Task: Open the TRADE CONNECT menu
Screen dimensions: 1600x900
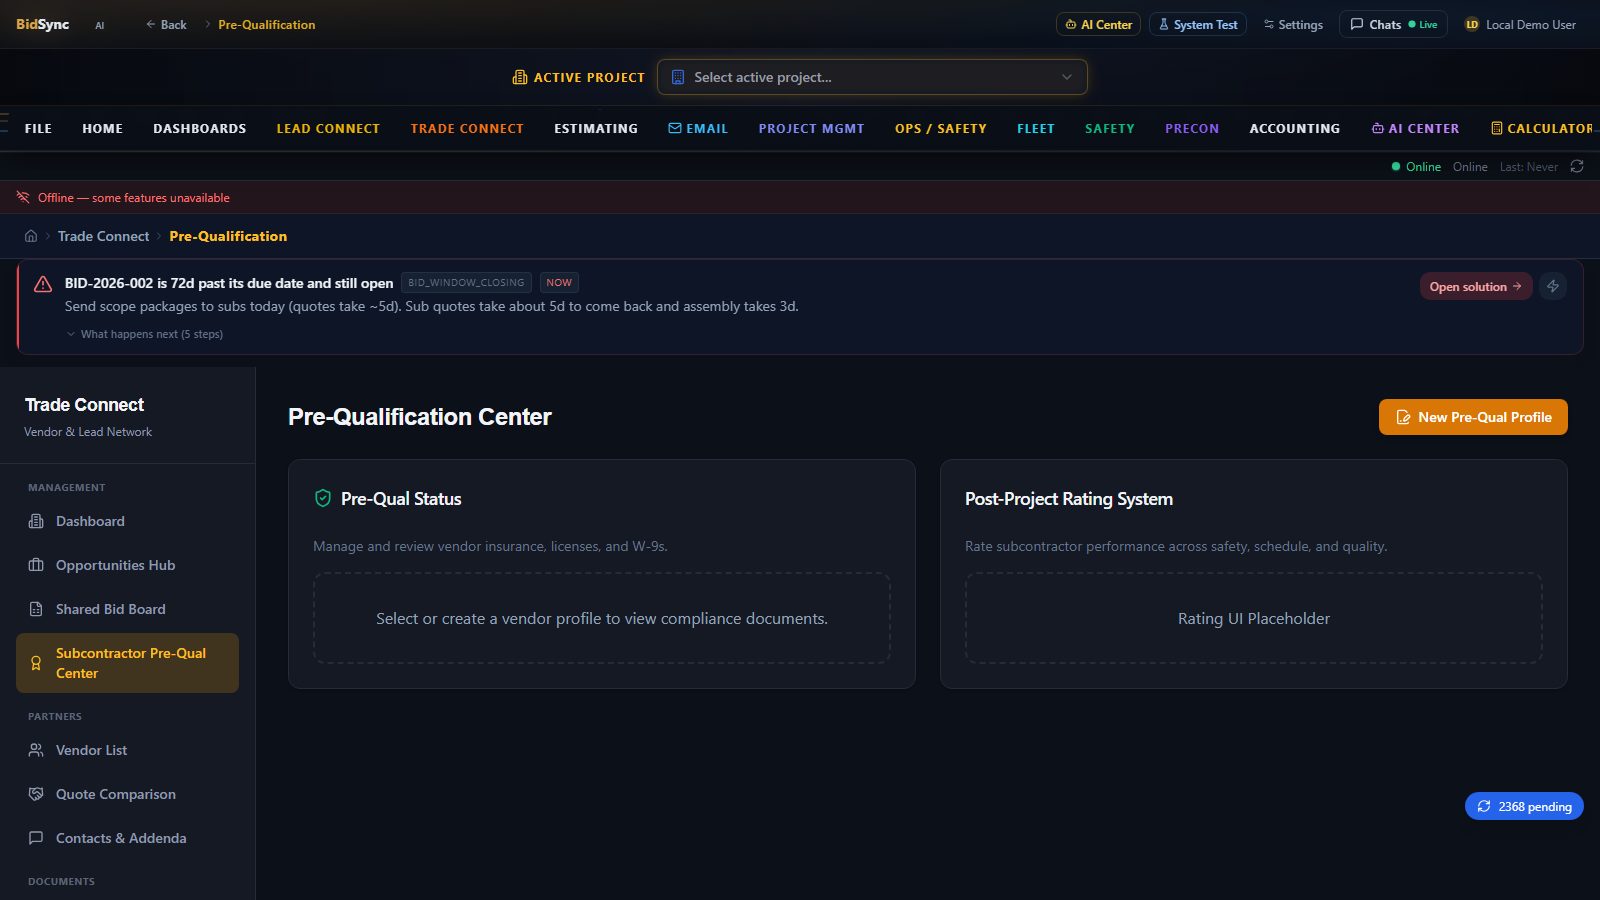Action: coord(467,128)
